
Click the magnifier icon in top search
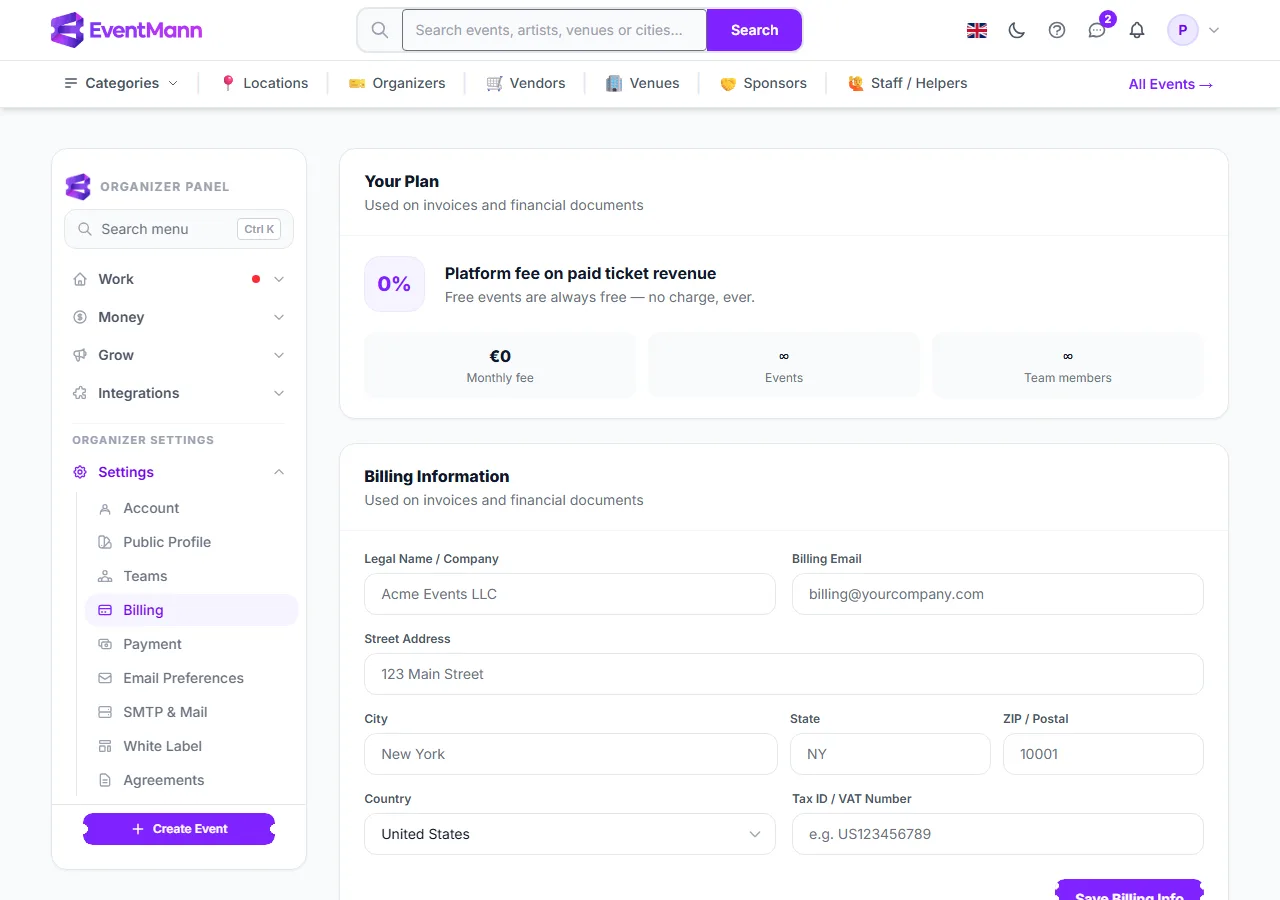380,30
